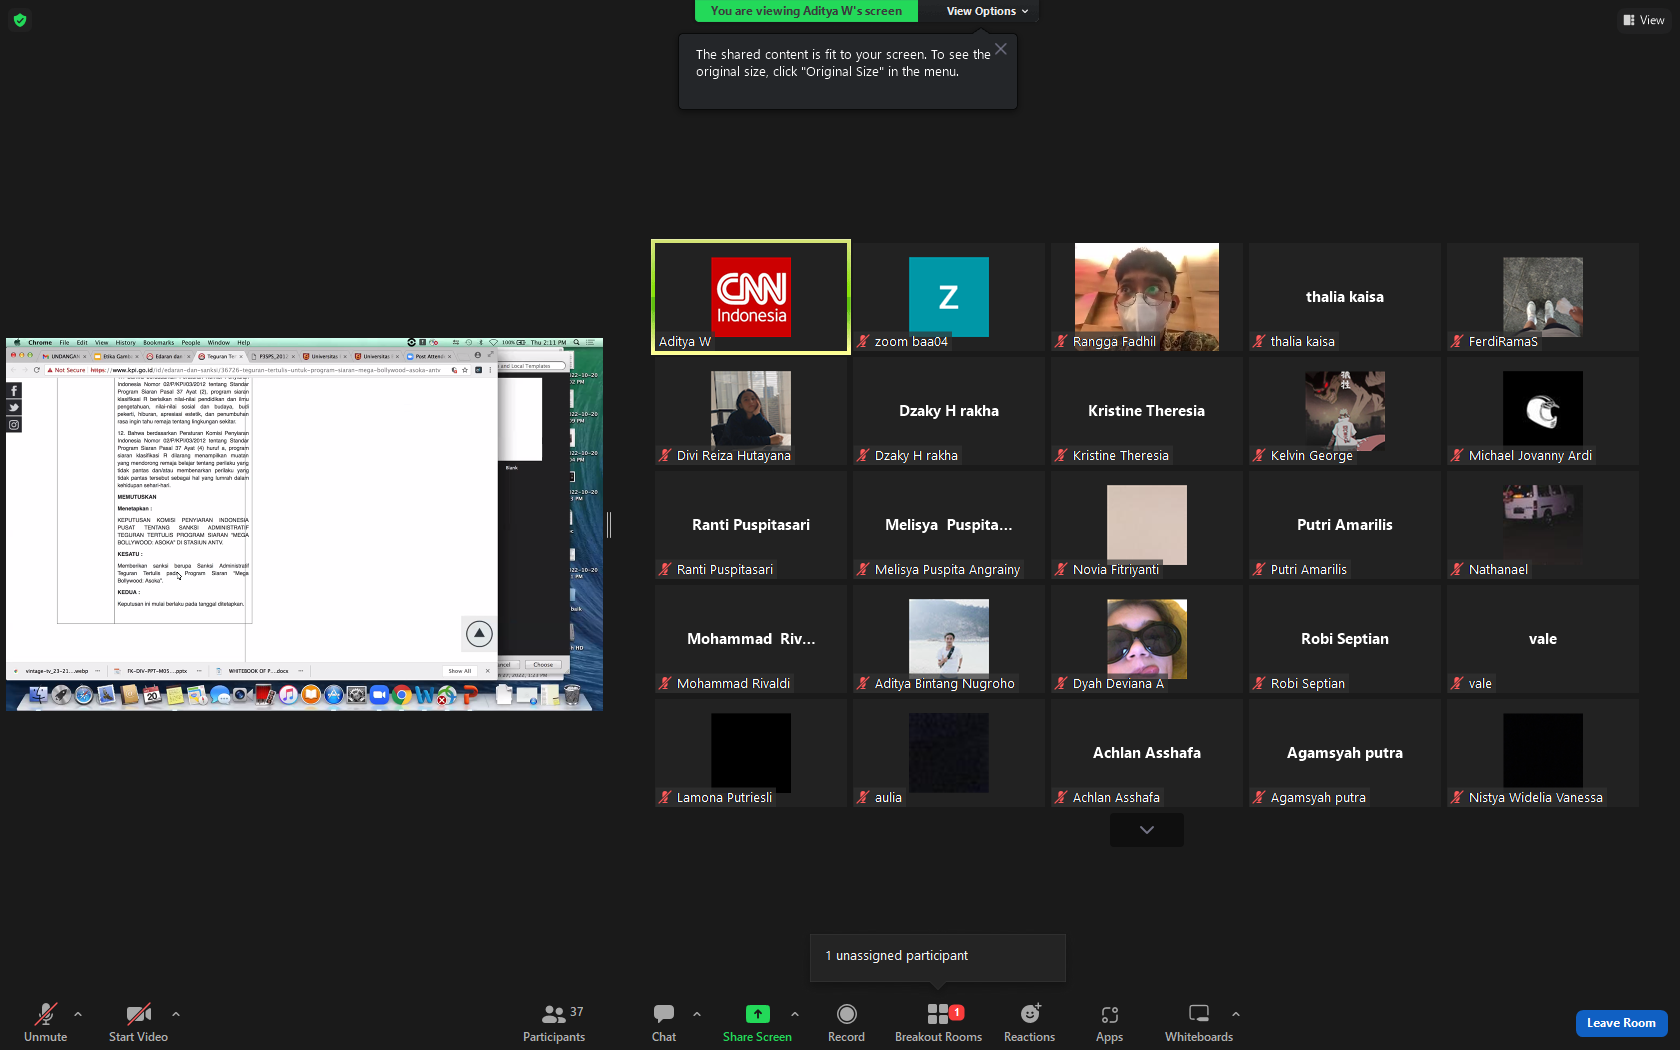Select thalia kaisa's participant tile

point(1345,297)
